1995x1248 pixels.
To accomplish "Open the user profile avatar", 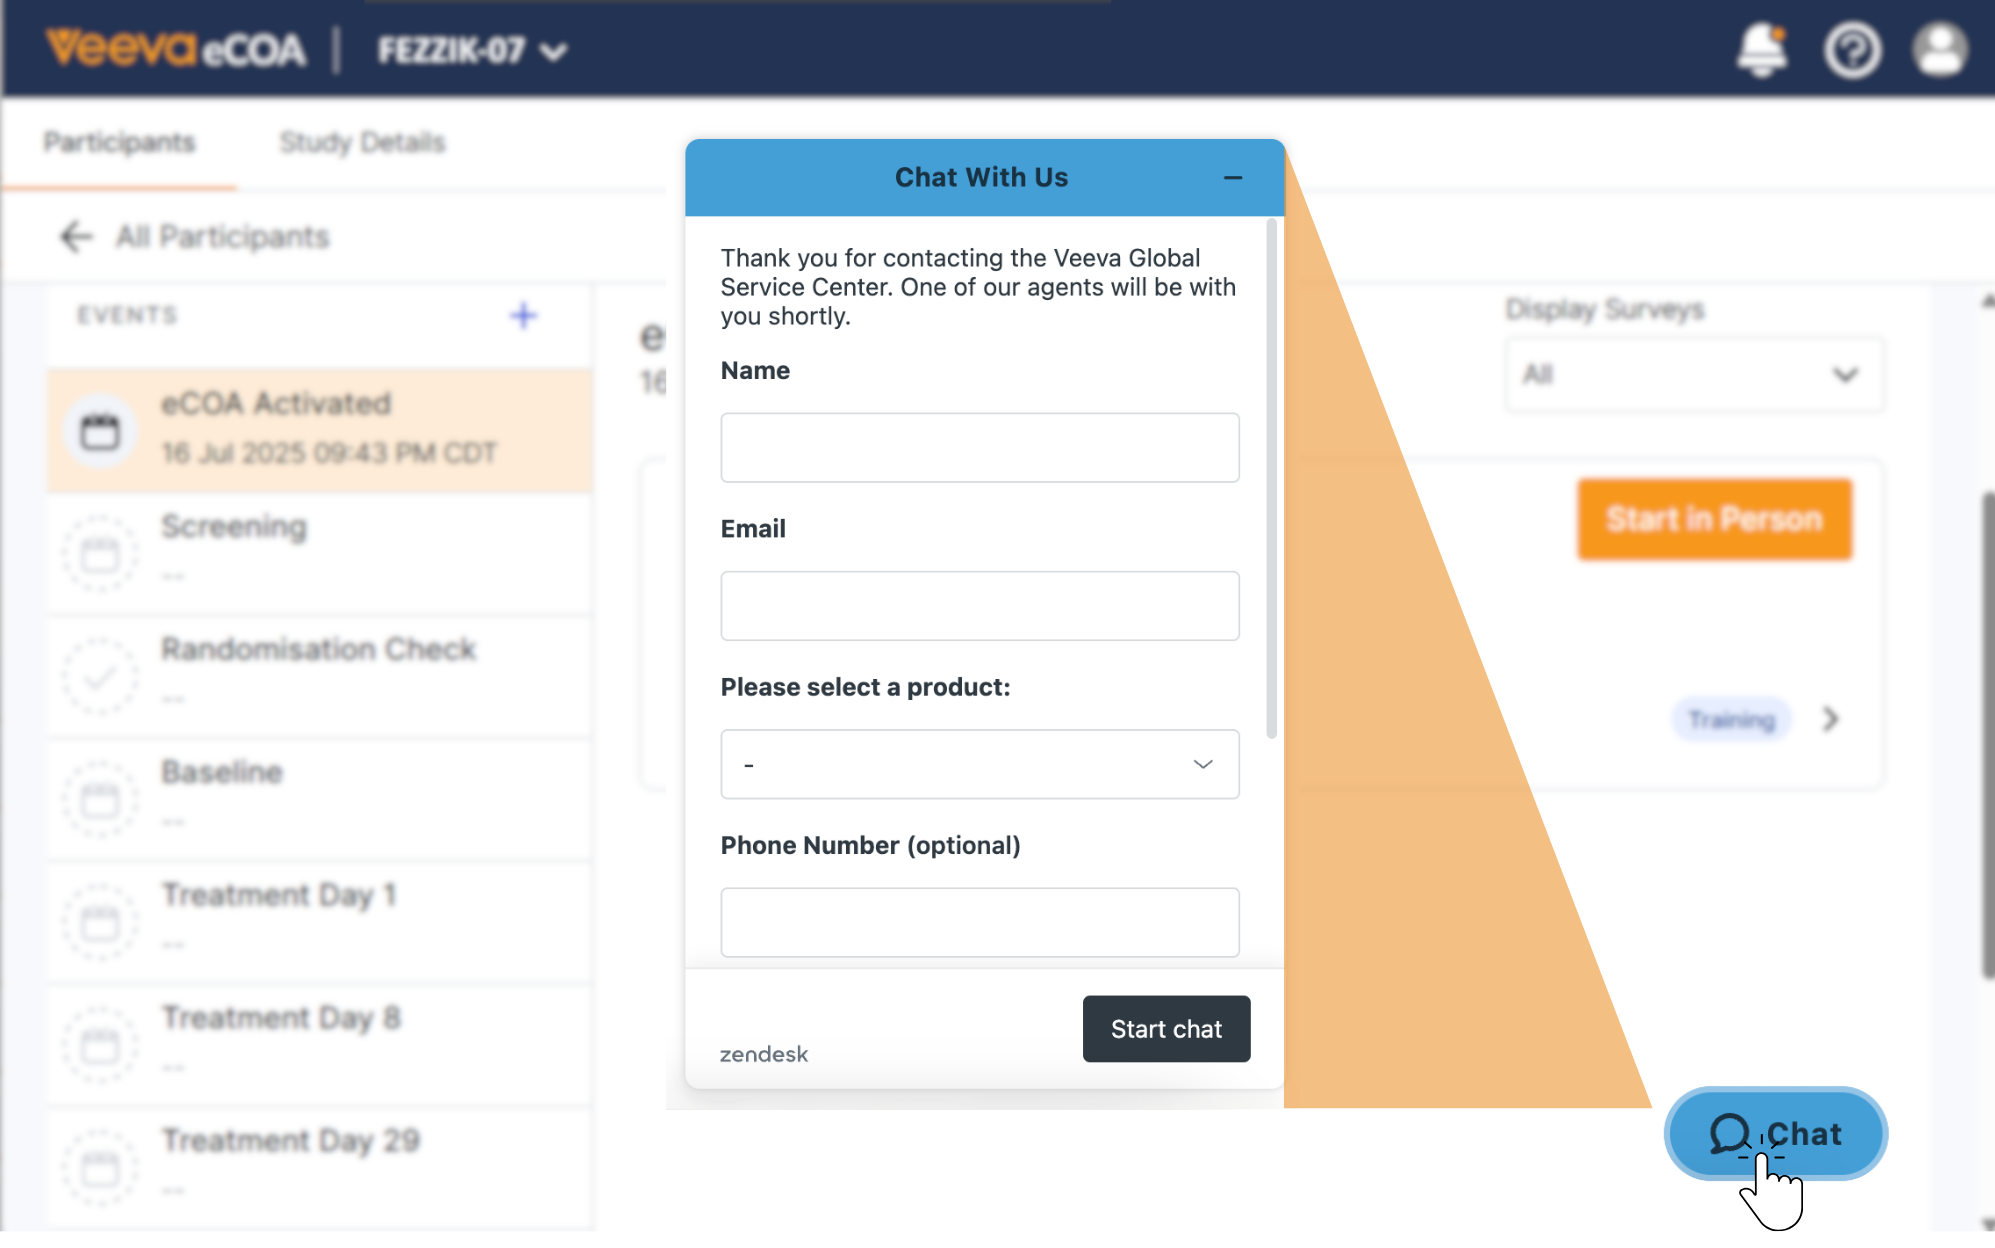I will click(1940, 50).
